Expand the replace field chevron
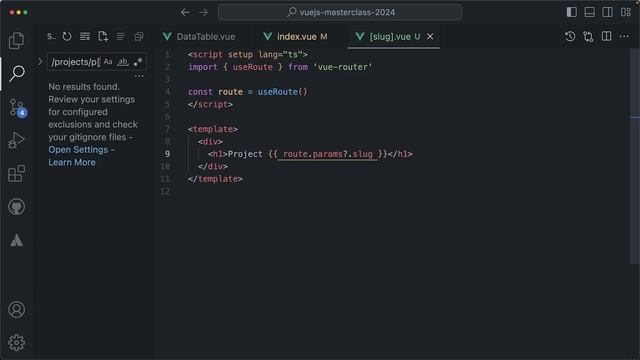 click(x=40, y=62)
